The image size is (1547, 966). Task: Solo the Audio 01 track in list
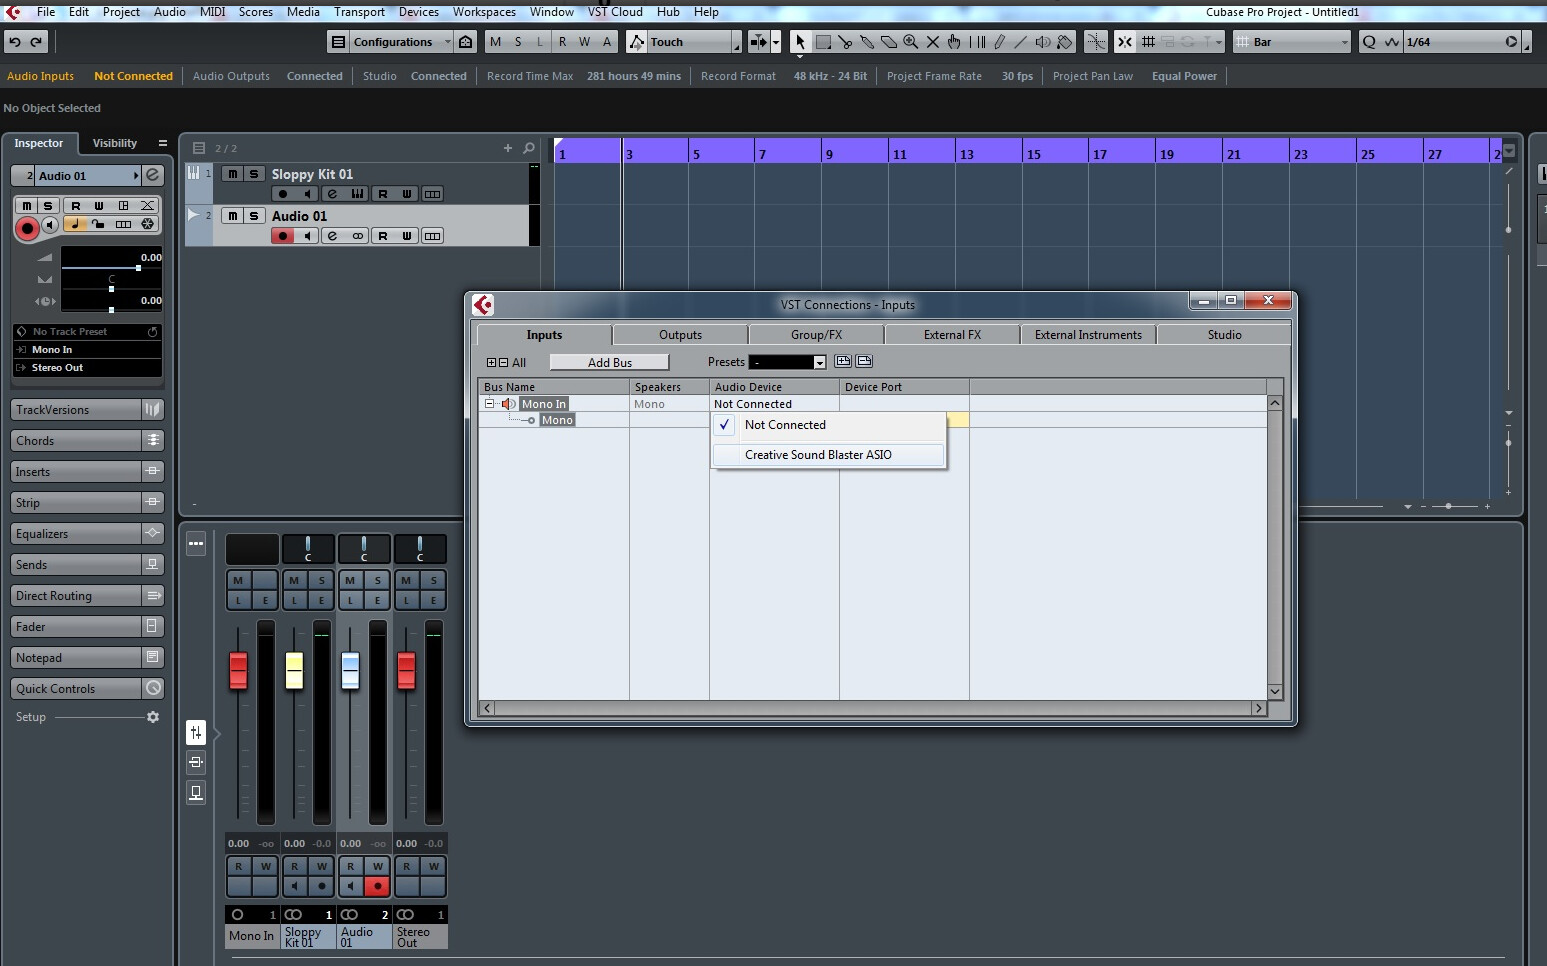tap(254, 216)
